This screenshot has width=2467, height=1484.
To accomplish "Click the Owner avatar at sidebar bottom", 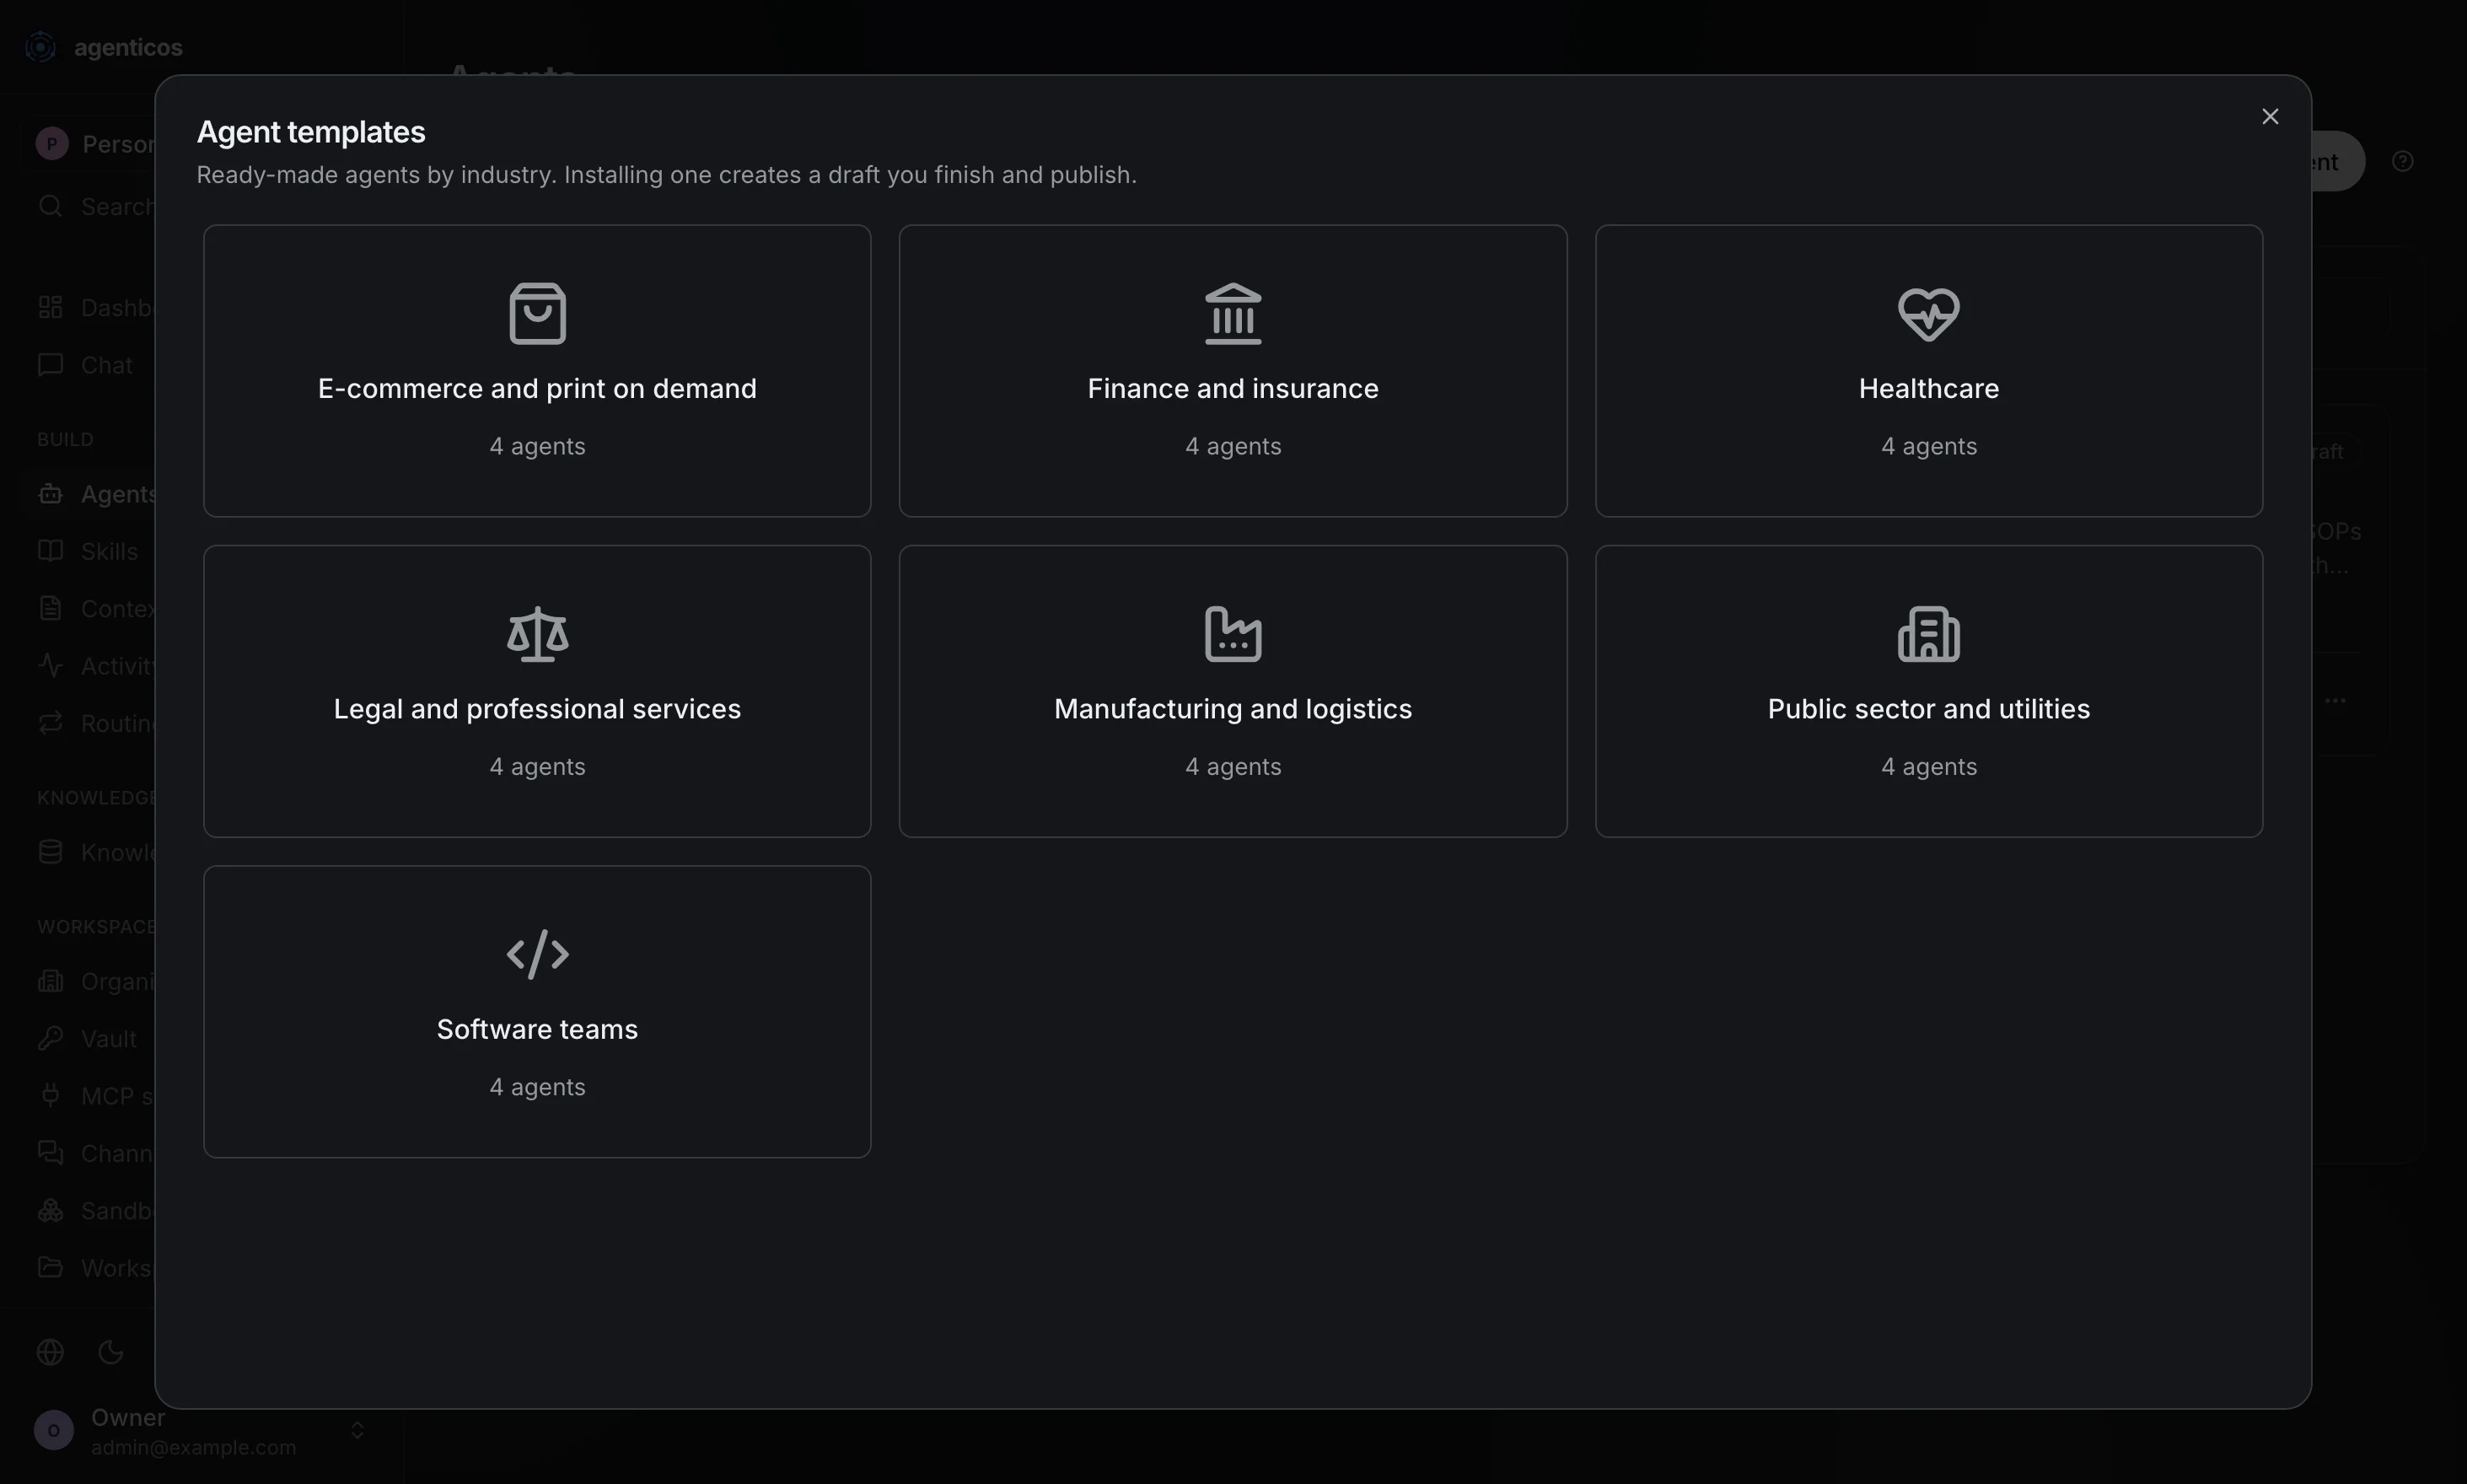I will [x=54, y=1431].
